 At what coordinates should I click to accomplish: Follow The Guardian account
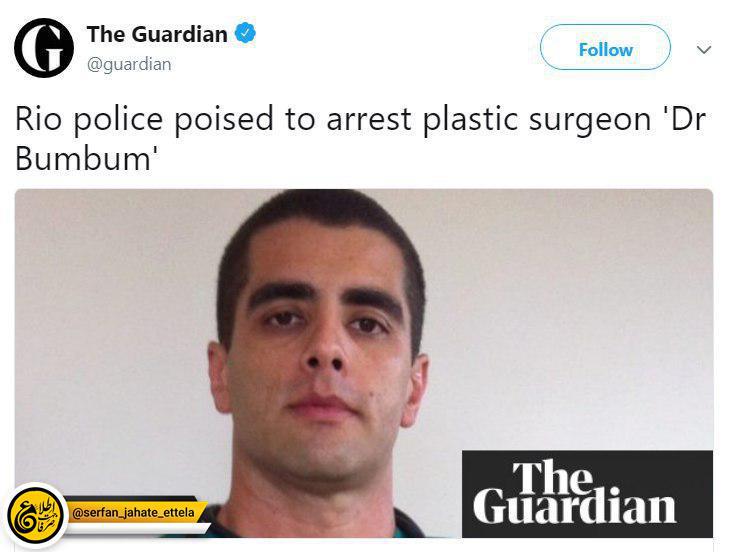tap(605, 47)
